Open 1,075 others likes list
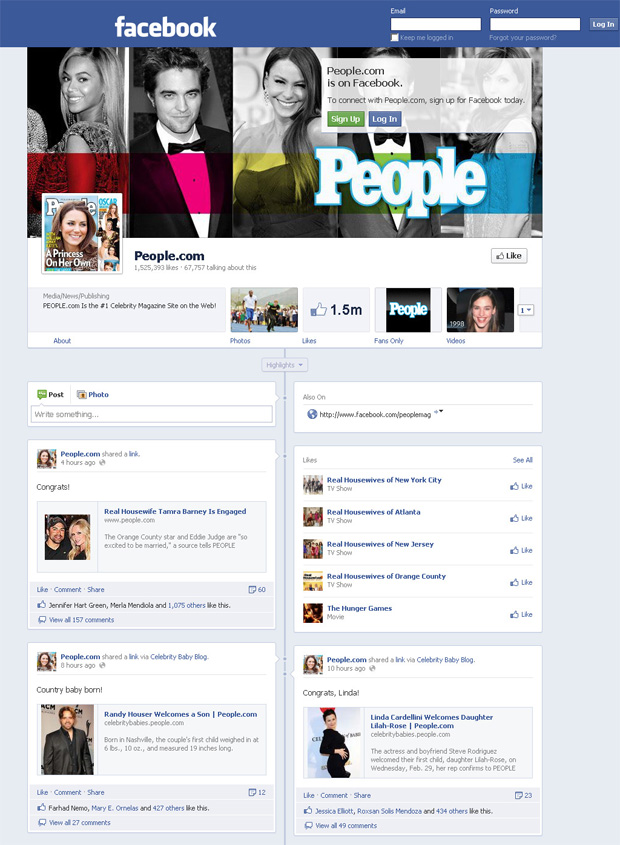The image size is (620, 845). point(187,605)
